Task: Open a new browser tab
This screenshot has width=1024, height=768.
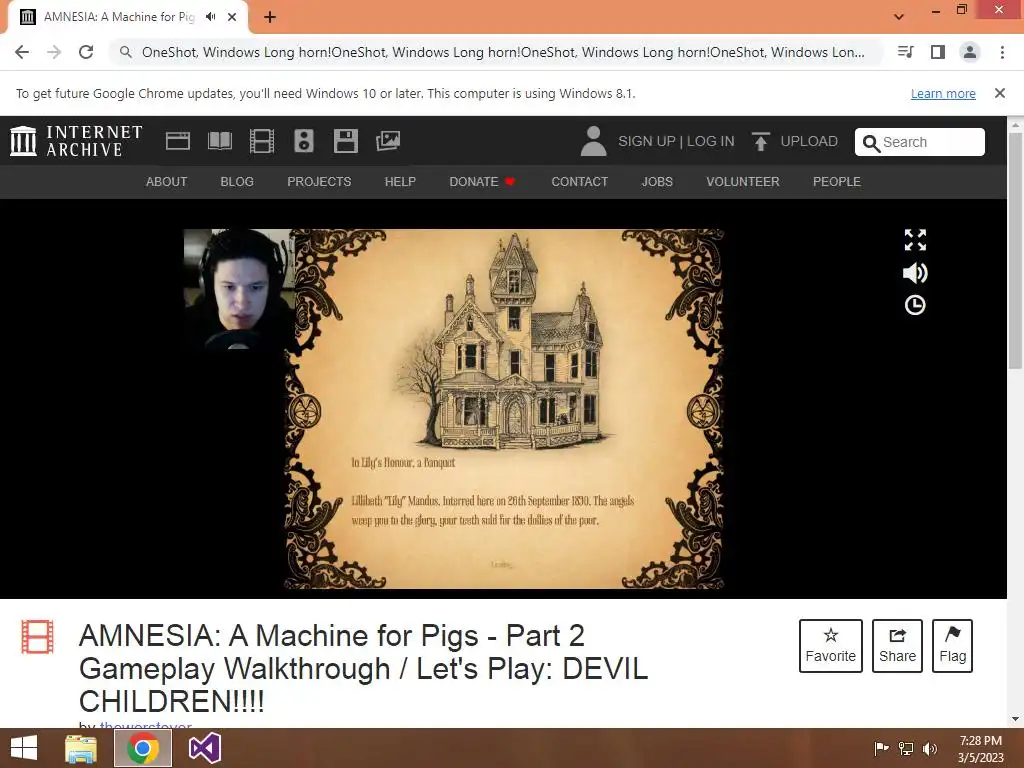Action: 270,17
